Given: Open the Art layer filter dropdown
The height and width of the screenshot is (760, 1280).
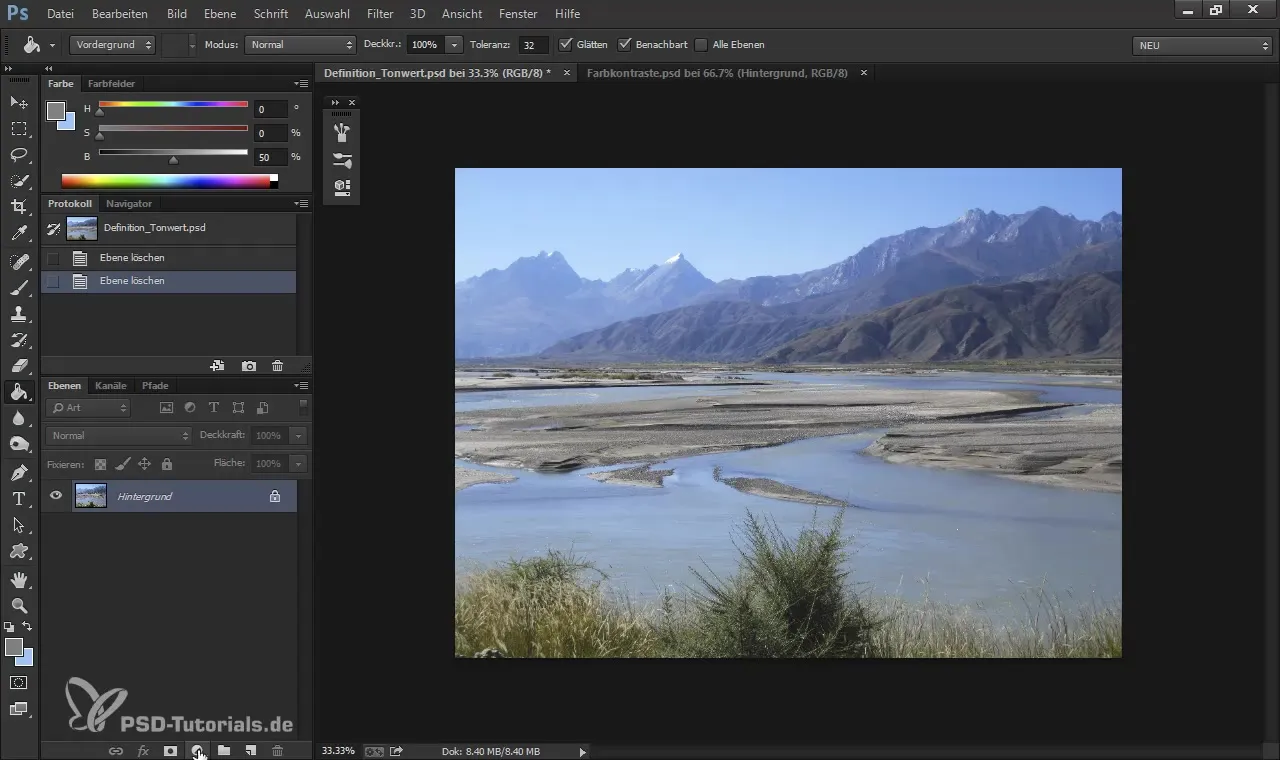Looking at the screenshot, I should pos(89,408).
